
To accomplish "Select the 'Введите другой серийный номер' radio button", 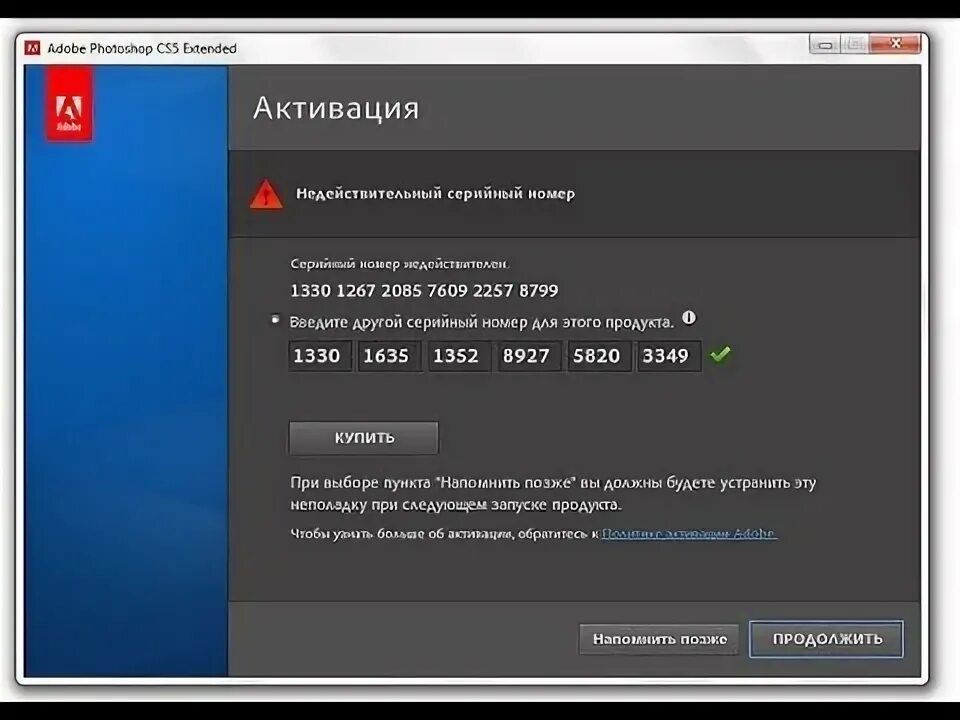I will [x=276, y=319].
